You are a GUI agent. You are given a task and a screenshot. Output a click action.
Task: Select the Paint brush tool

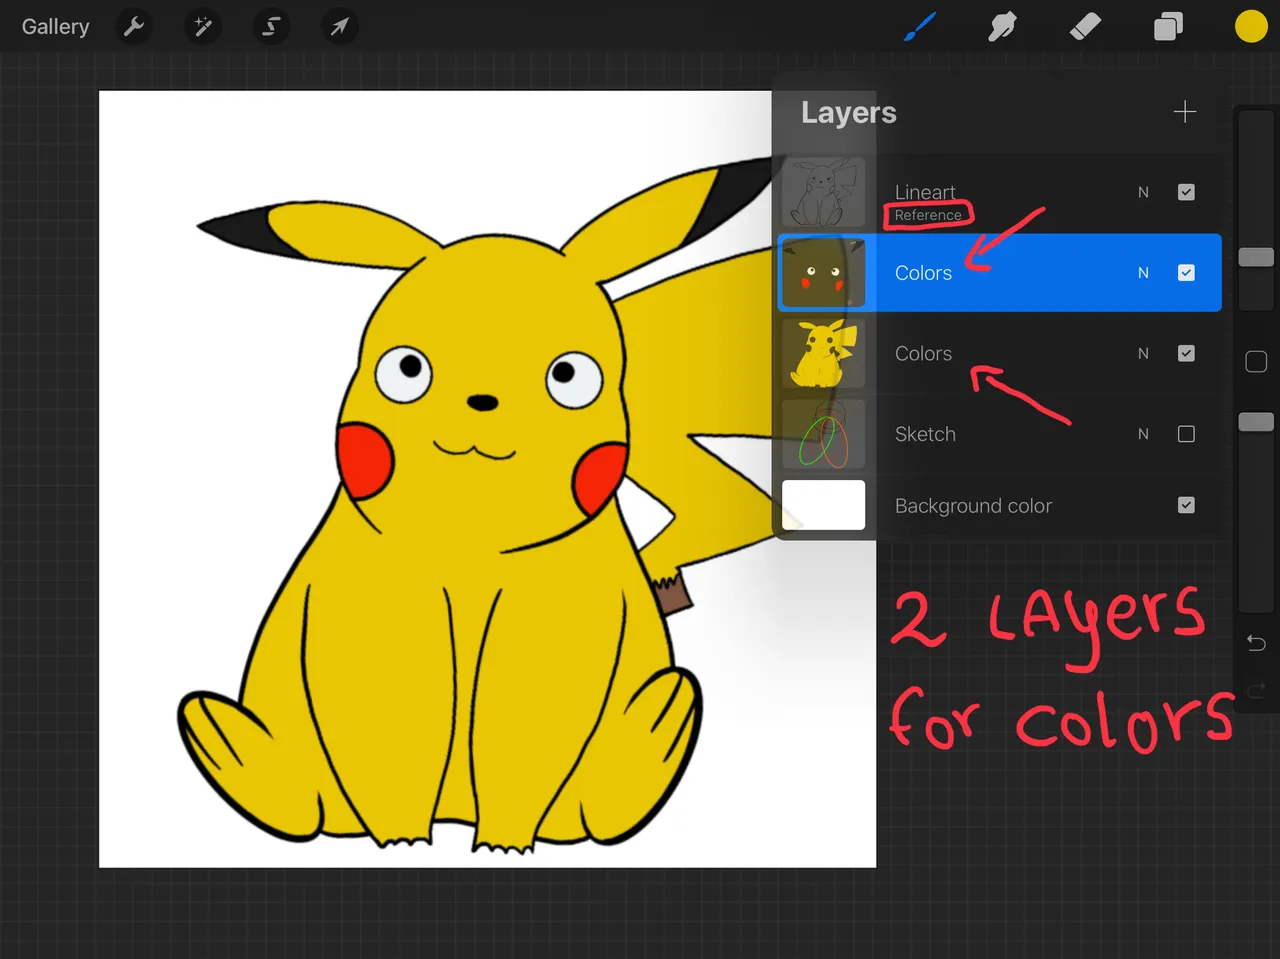pos(919,27)
